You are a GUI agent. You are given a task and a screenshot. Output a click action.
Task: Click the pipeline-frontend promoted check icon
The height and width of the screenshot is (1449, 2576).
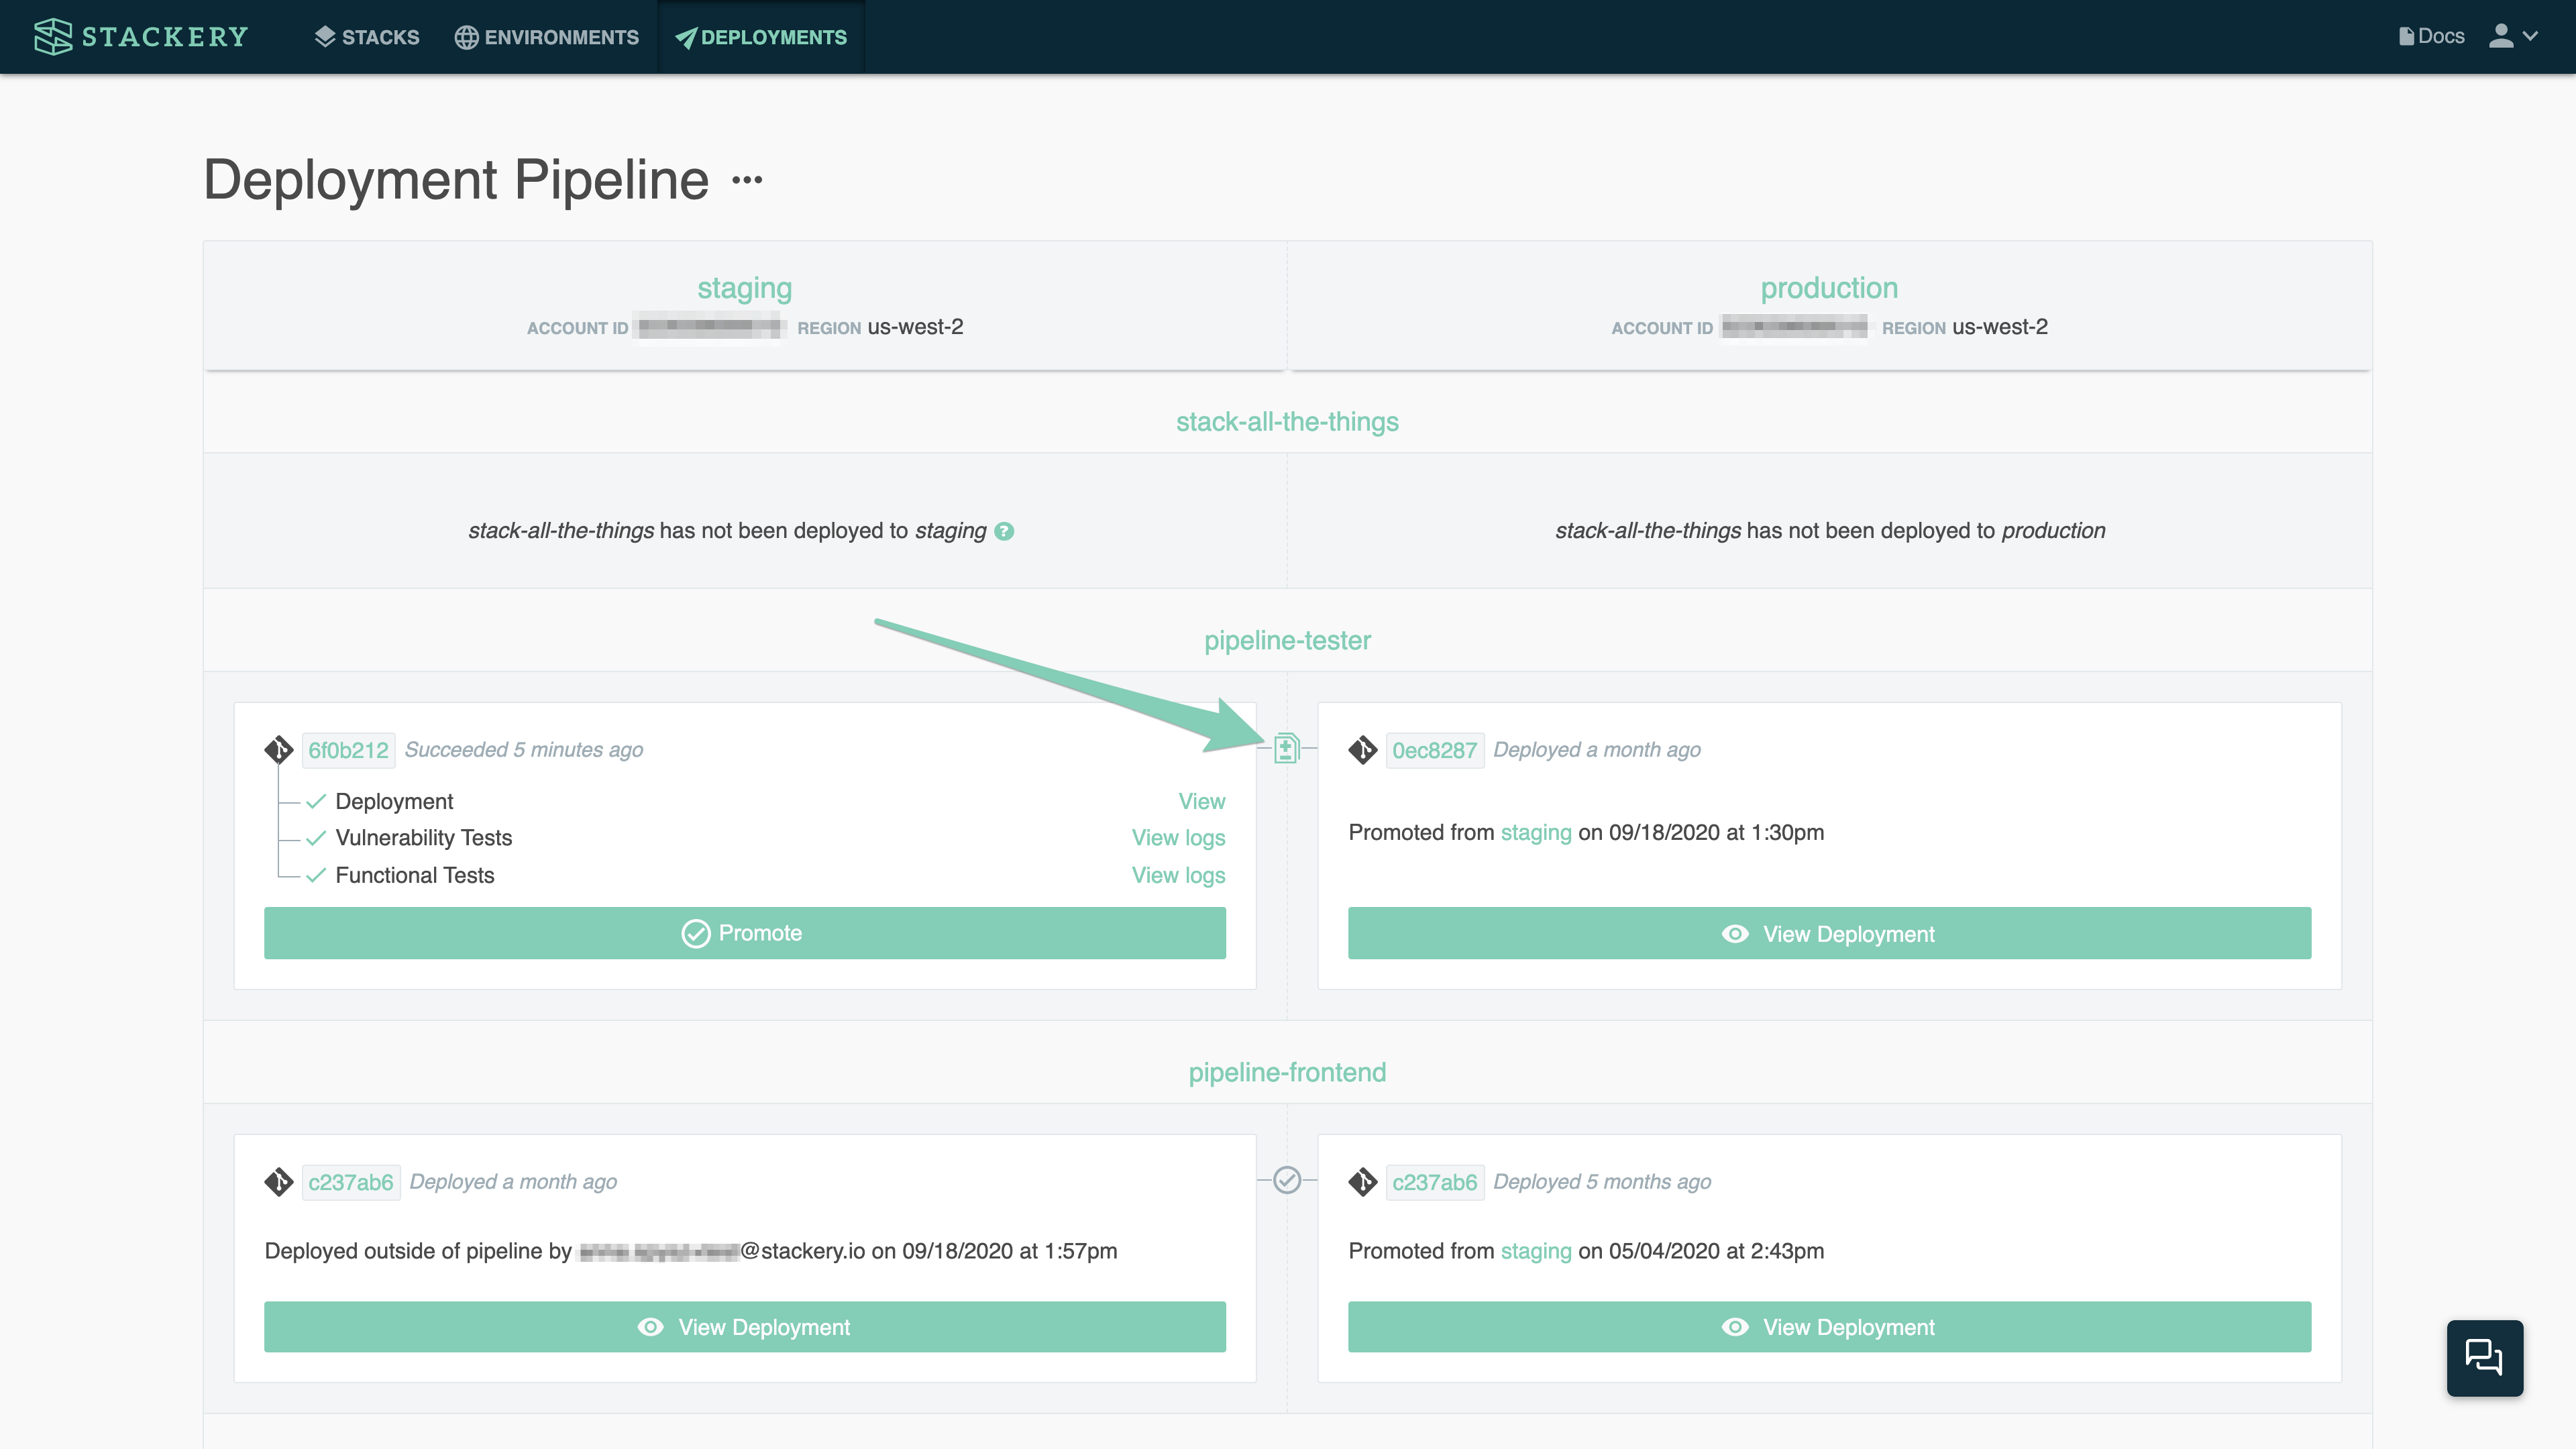(x=1287, y=1180)
